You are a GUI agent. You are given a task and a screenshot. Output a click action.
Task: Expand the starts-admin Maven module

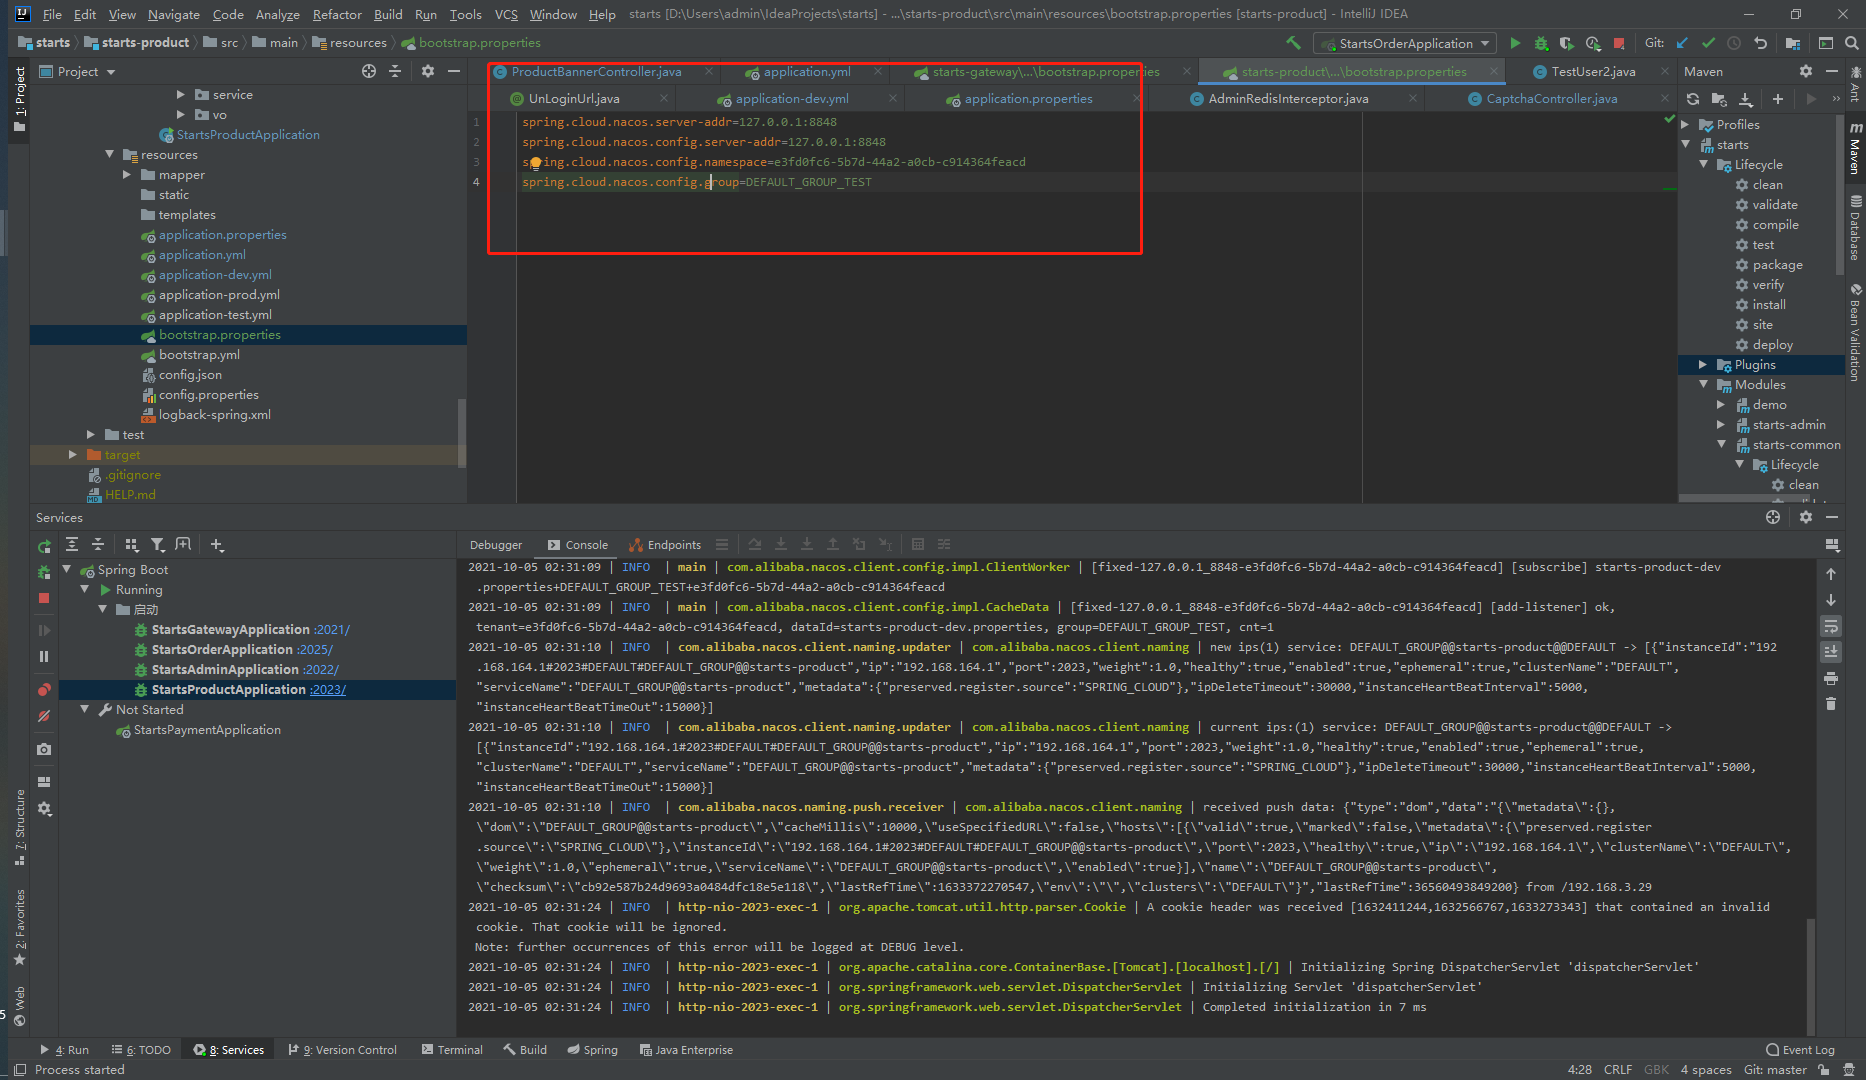[x=1722, y=424]
